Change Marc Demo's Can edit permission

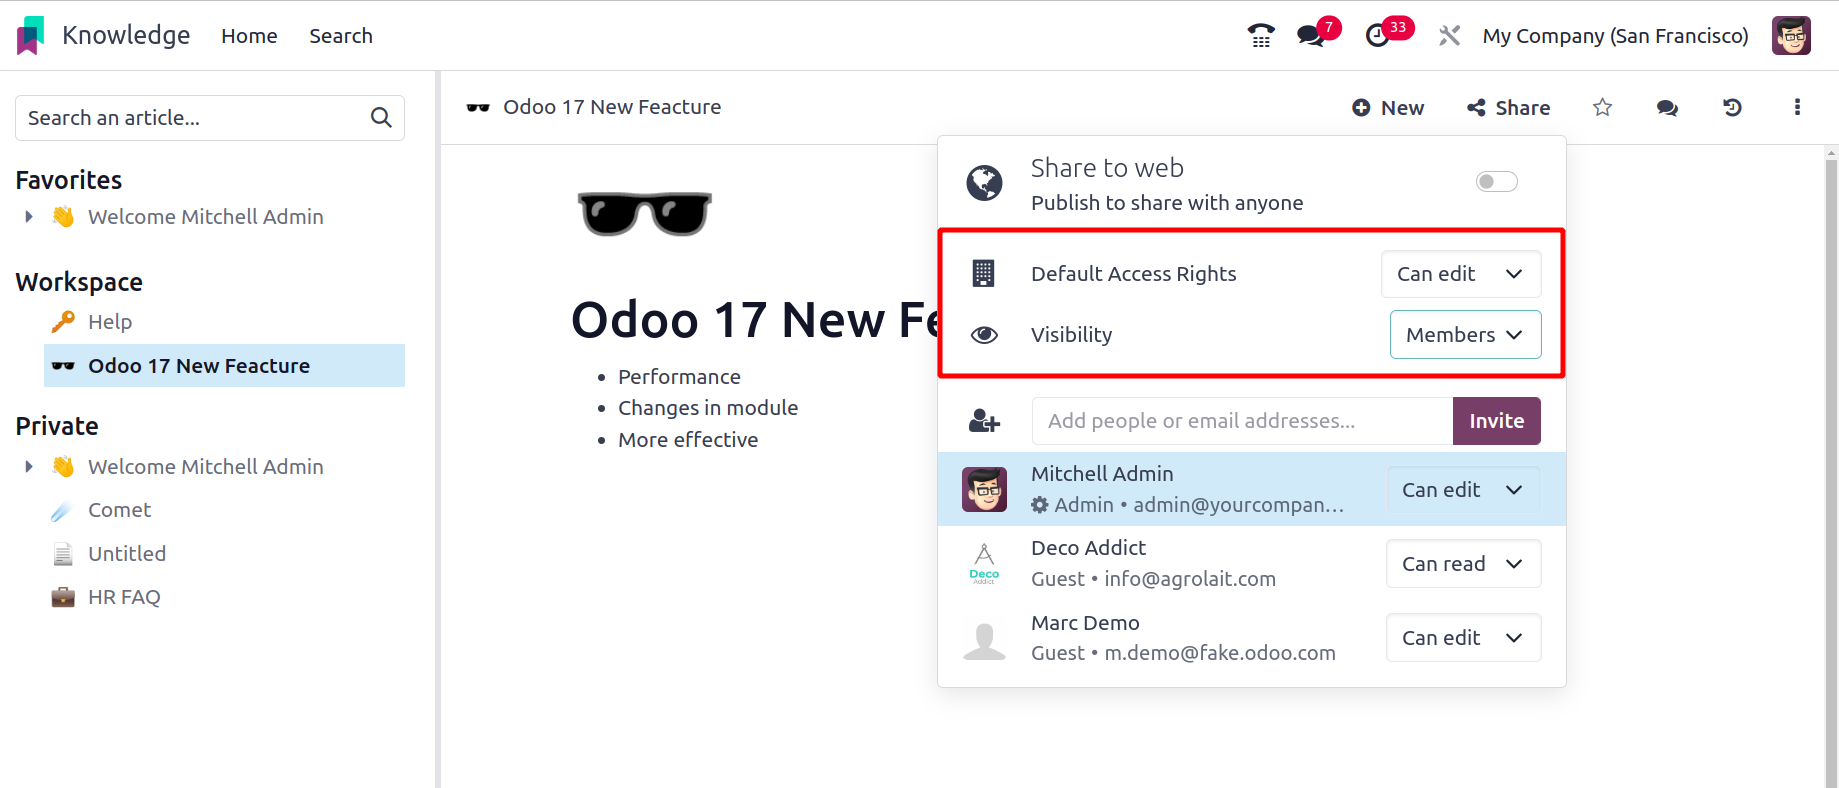pos(1463,638)
